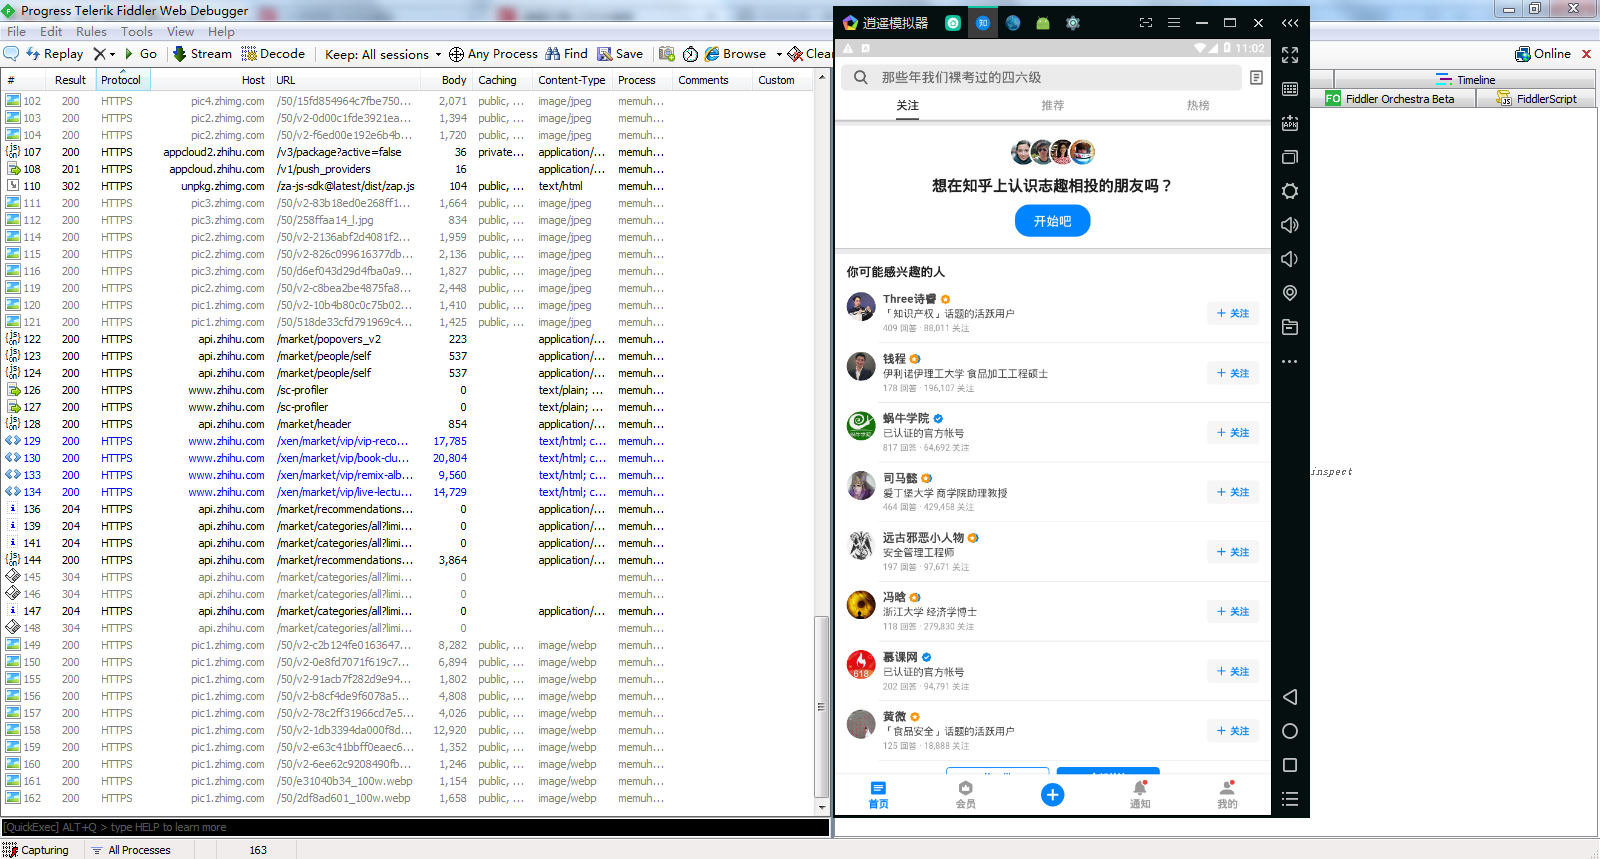Click the QuickExec command input box
Viewport: 1600px width, 859px height.
pyautogui.click(x=415, y=827)
